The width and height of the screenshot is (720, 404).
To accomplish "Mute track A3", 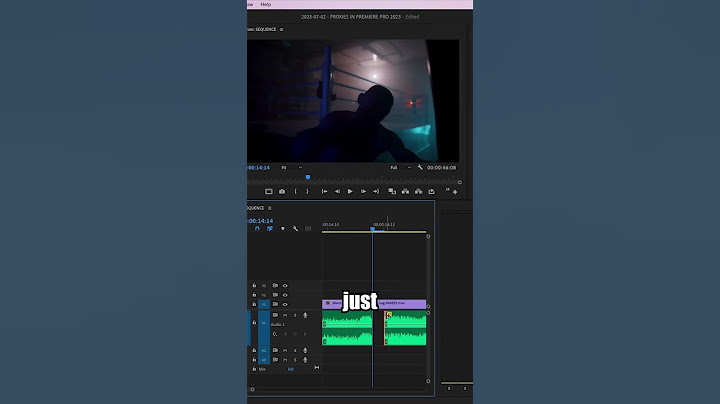I will (285, 359).
